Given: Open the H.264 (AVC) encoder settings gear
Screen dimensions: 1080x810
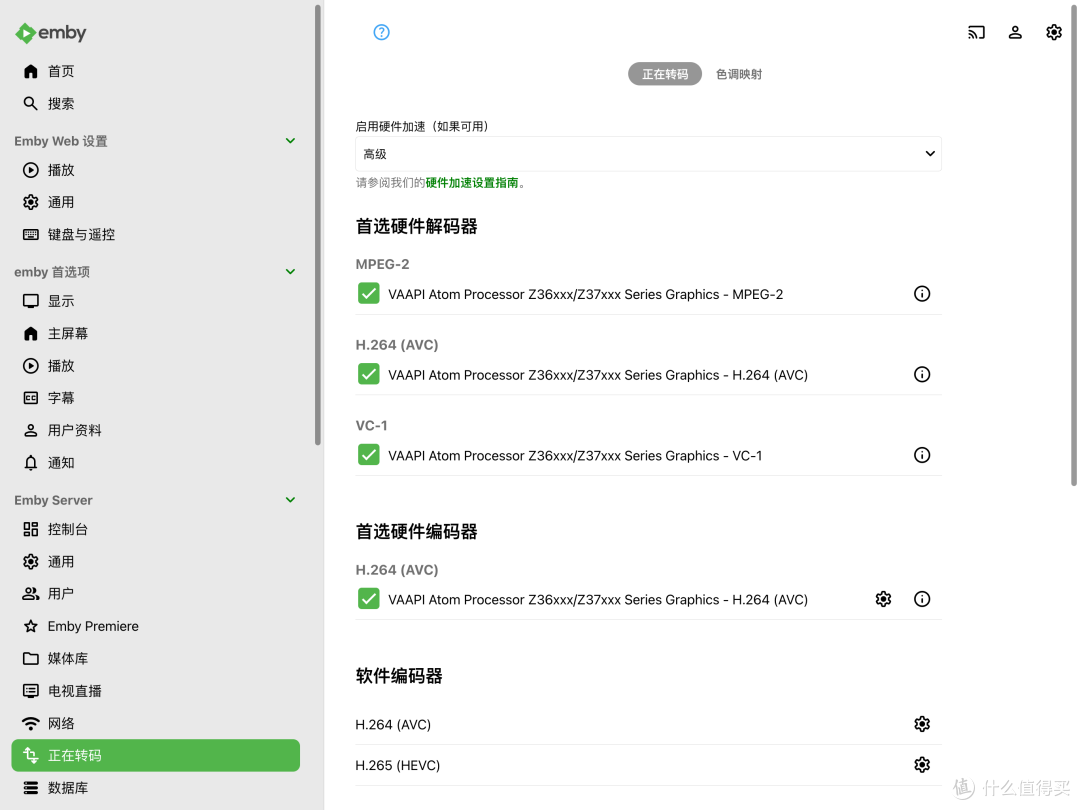Looking at the screenshot, I should click(883, 598).
